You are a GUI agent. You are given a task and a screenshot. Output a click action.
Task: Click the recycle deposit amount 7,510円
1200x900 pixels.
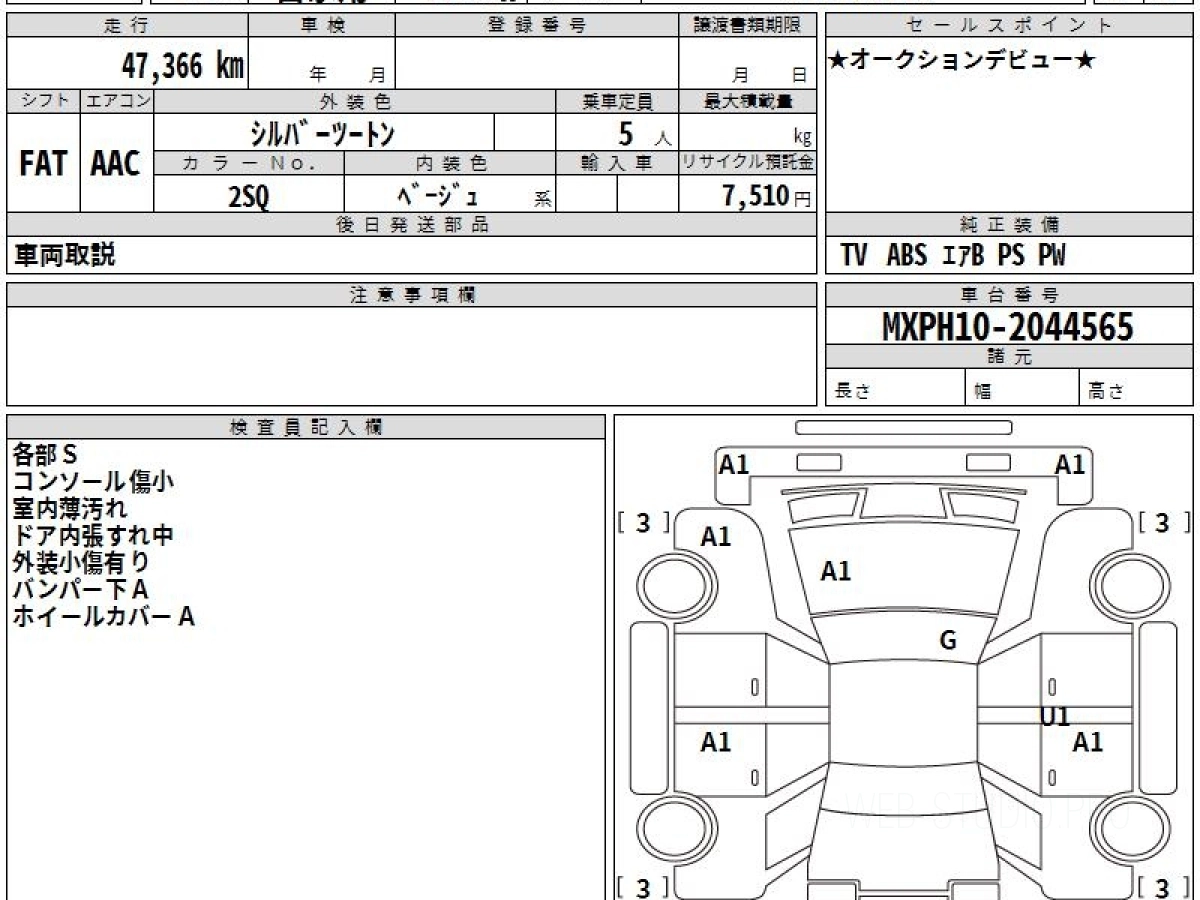click(x=765, y=195)
